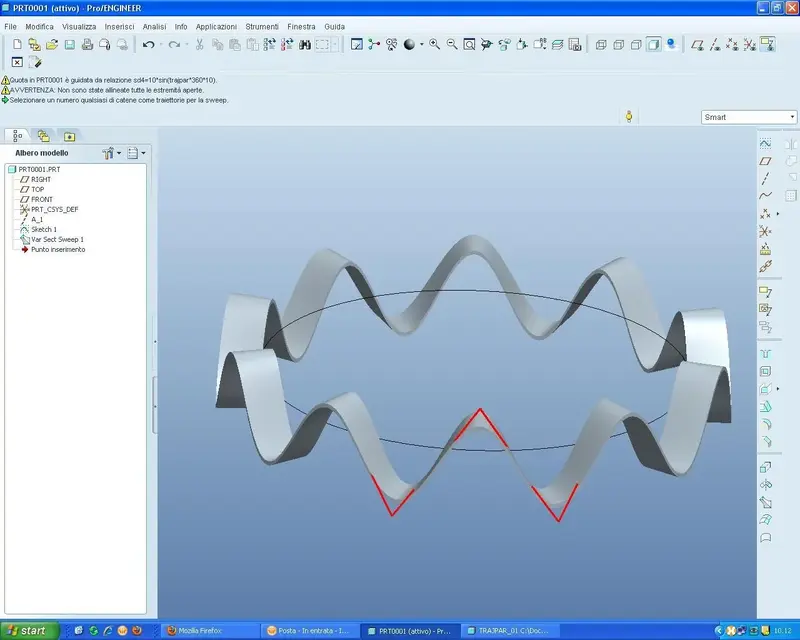Select the datum Curve tool in right toolbar
800x640 pixels.
tap(765, 195)
